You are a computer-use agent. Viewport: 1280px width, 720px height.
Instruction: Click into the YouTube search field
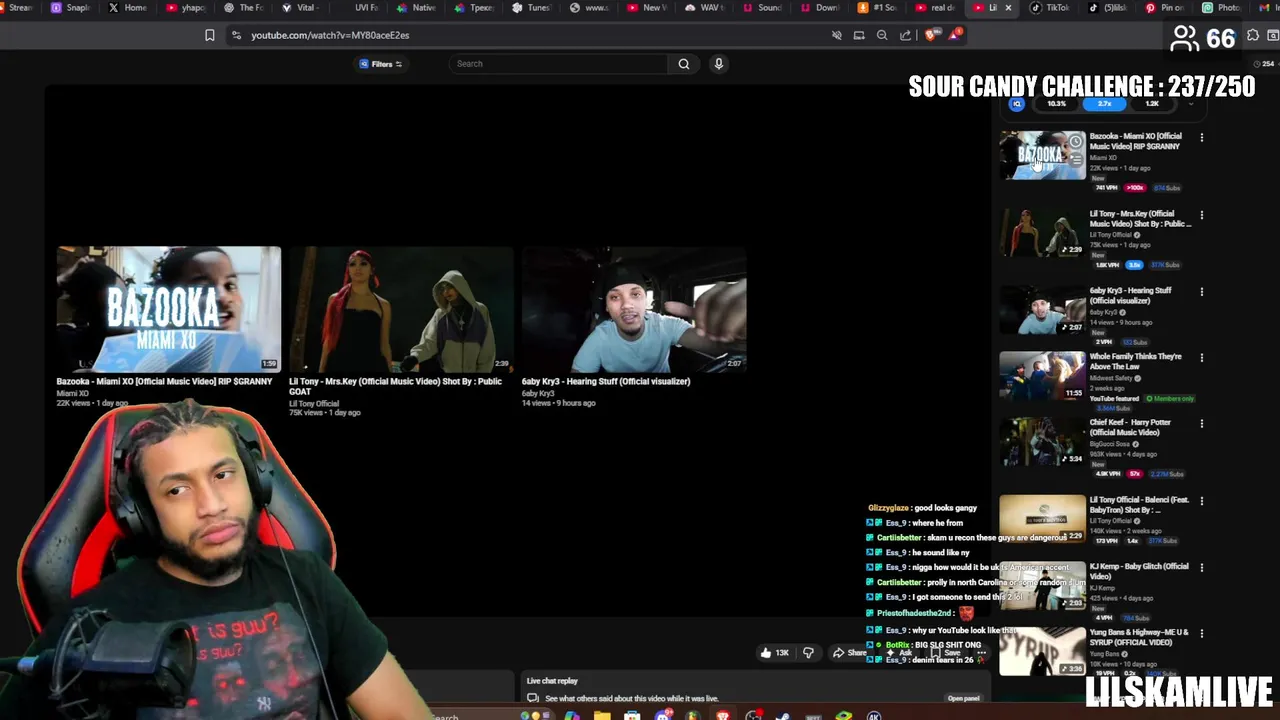coord(557,64)
